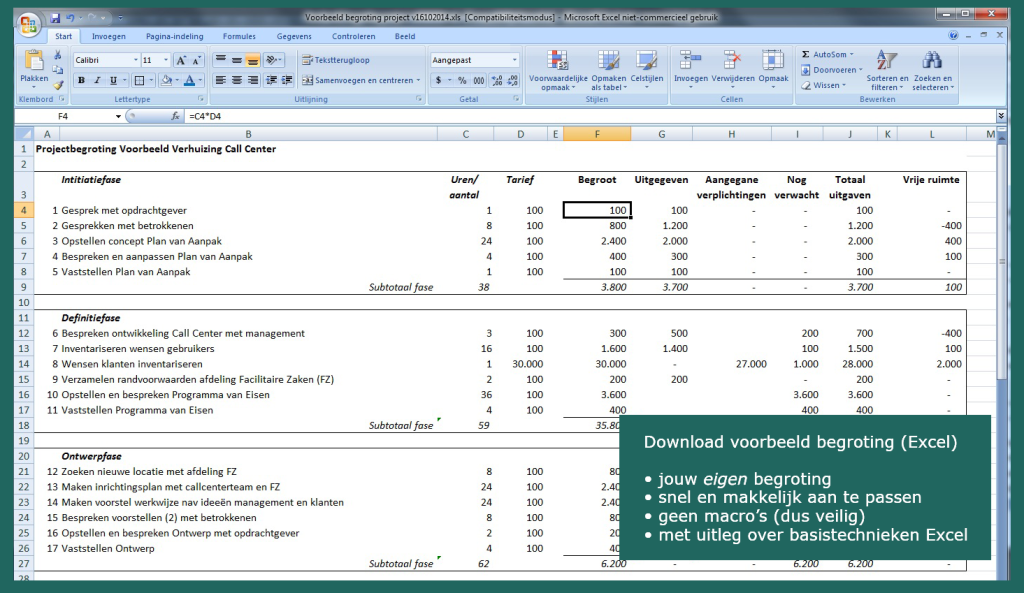Switch to the Beeld ribbon tab
1024x593 pixels.
[405, 37]
